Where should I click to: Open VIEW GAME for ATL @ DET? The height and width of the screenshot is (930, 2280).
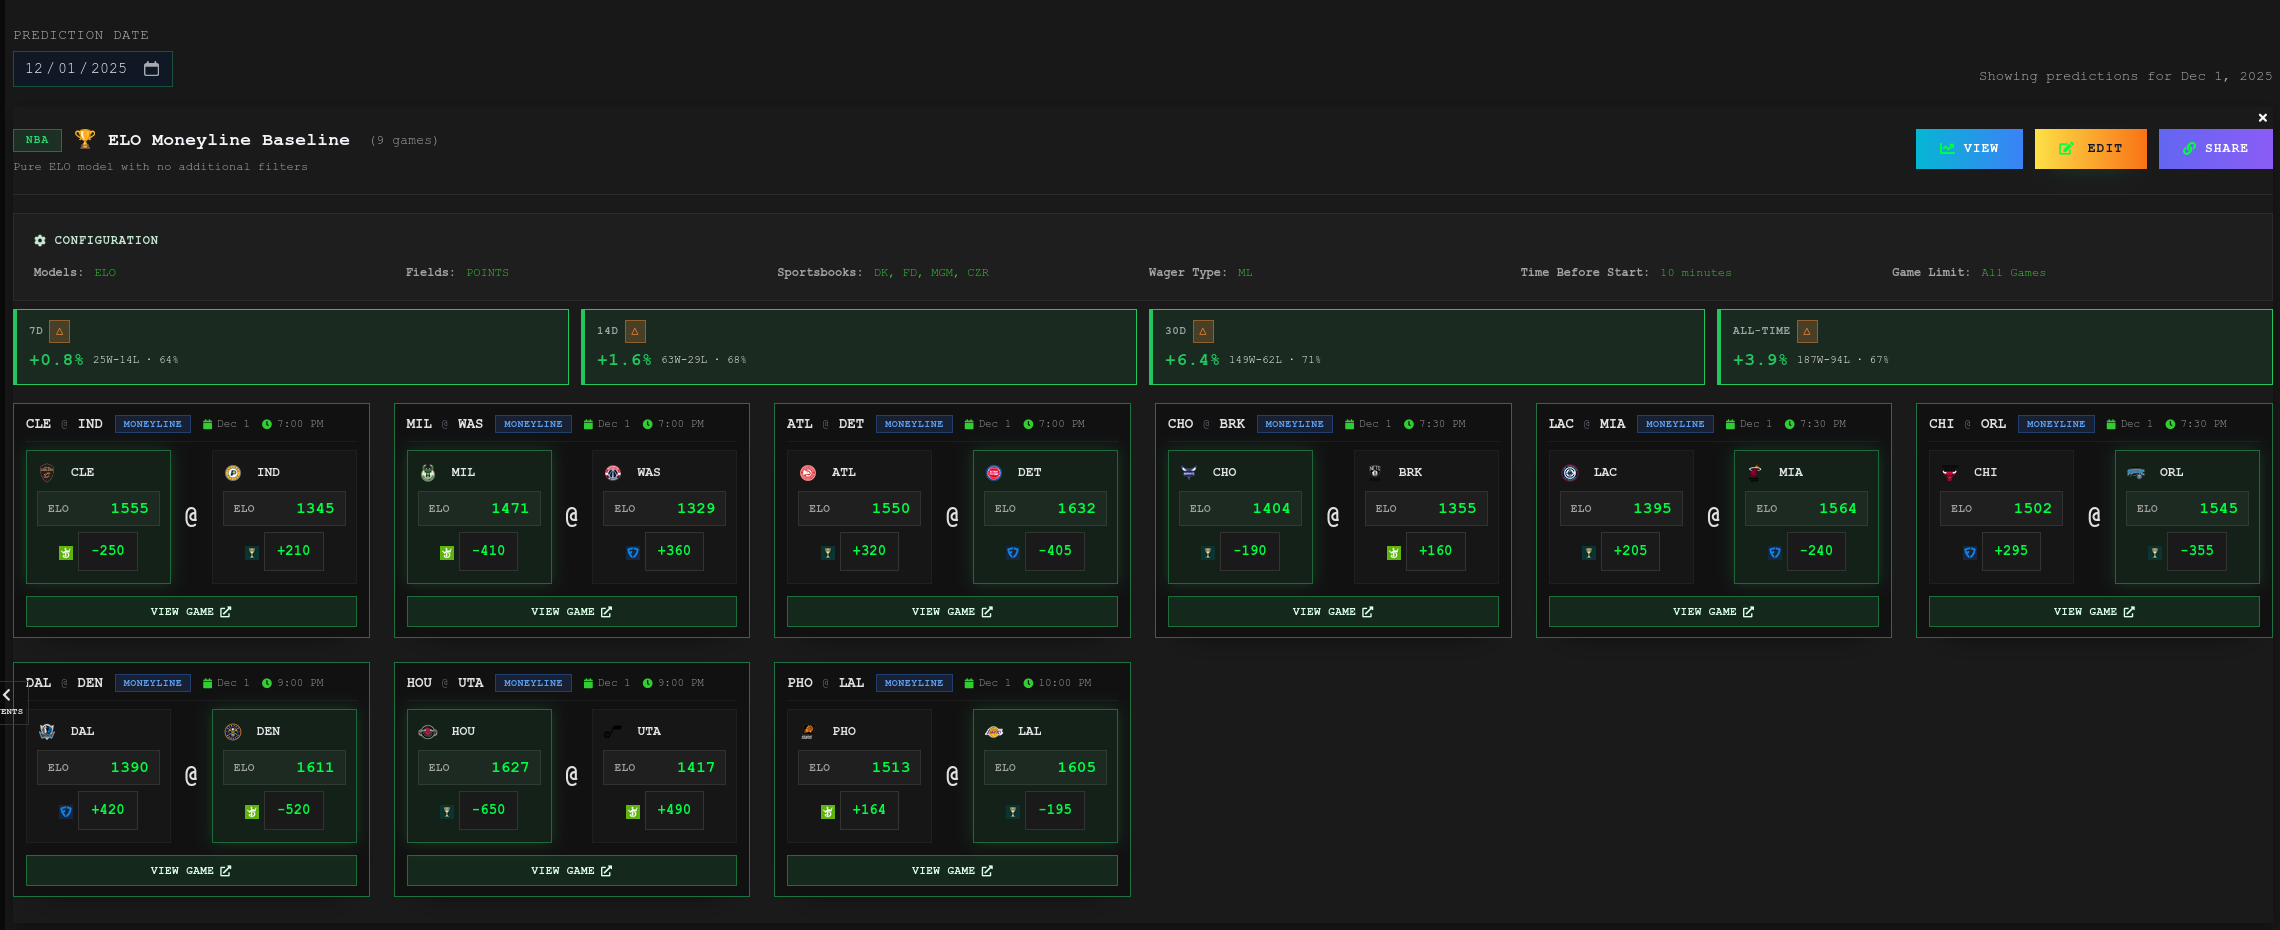click(952, 612)
